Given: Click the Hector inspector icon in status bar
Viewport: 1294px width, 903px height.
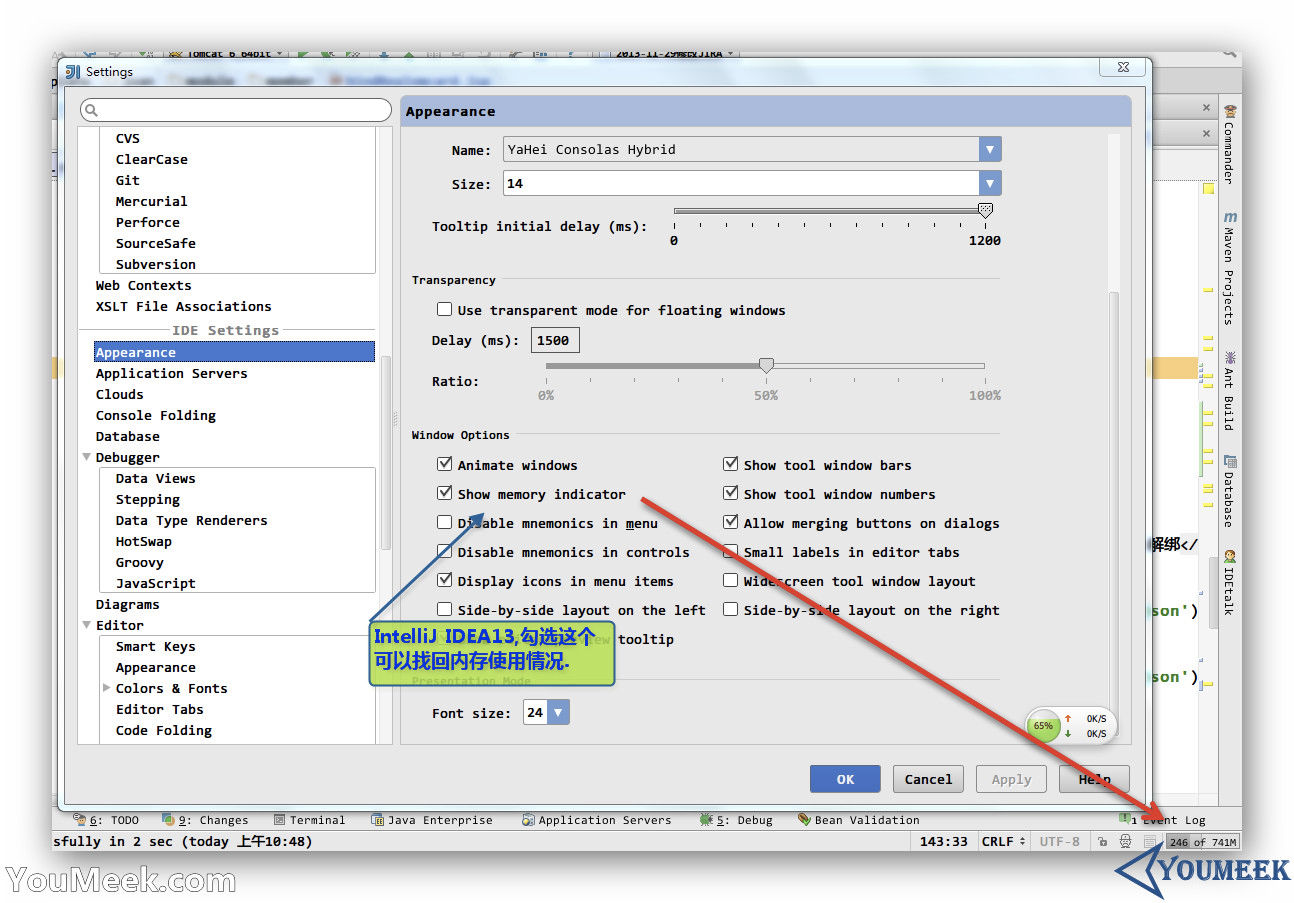Looking at the screenshot, I should 1126,842.
